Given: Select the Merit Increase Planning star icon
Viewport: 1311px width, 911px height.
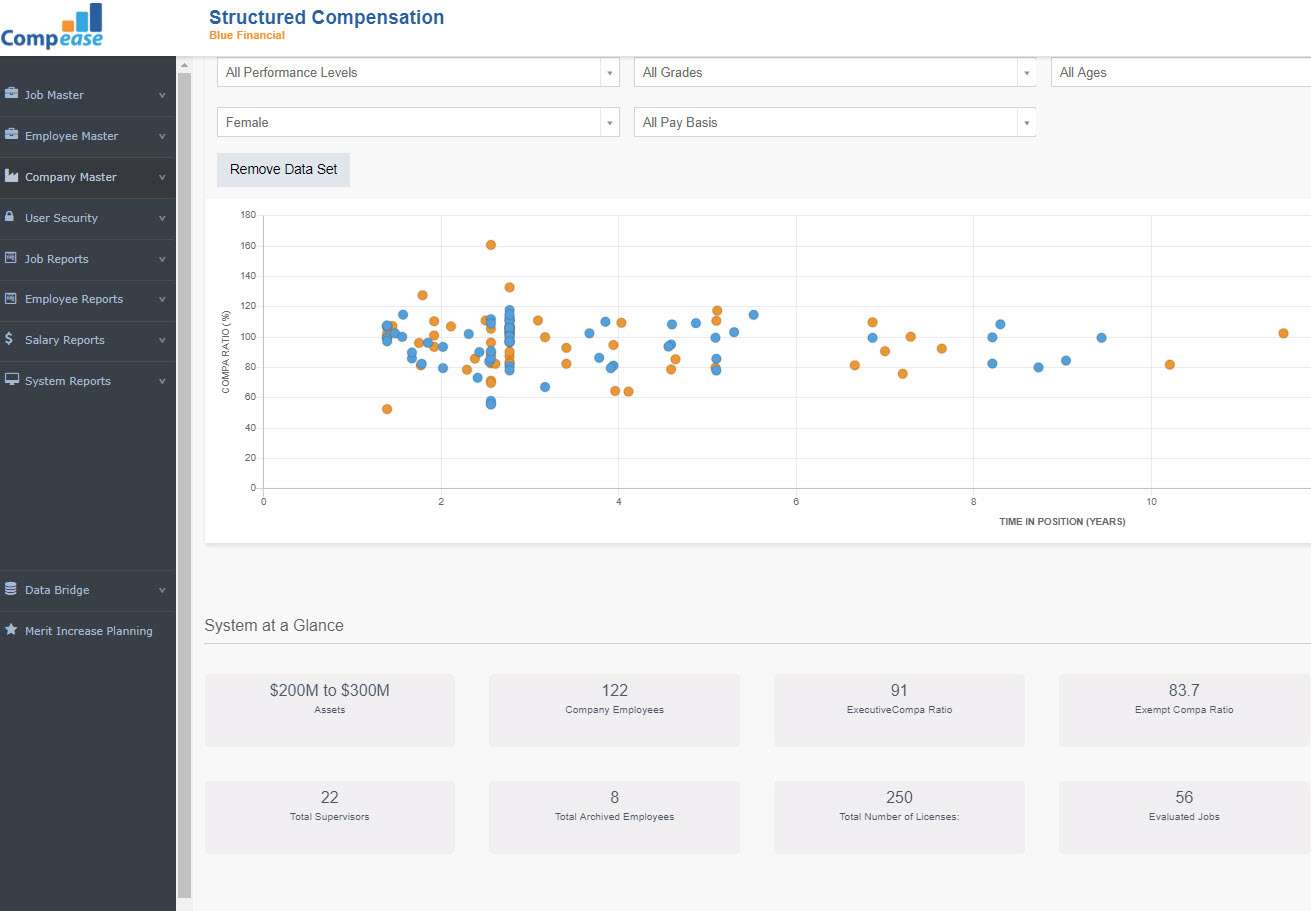Looking at the screenshot, I should pos(14,631).
